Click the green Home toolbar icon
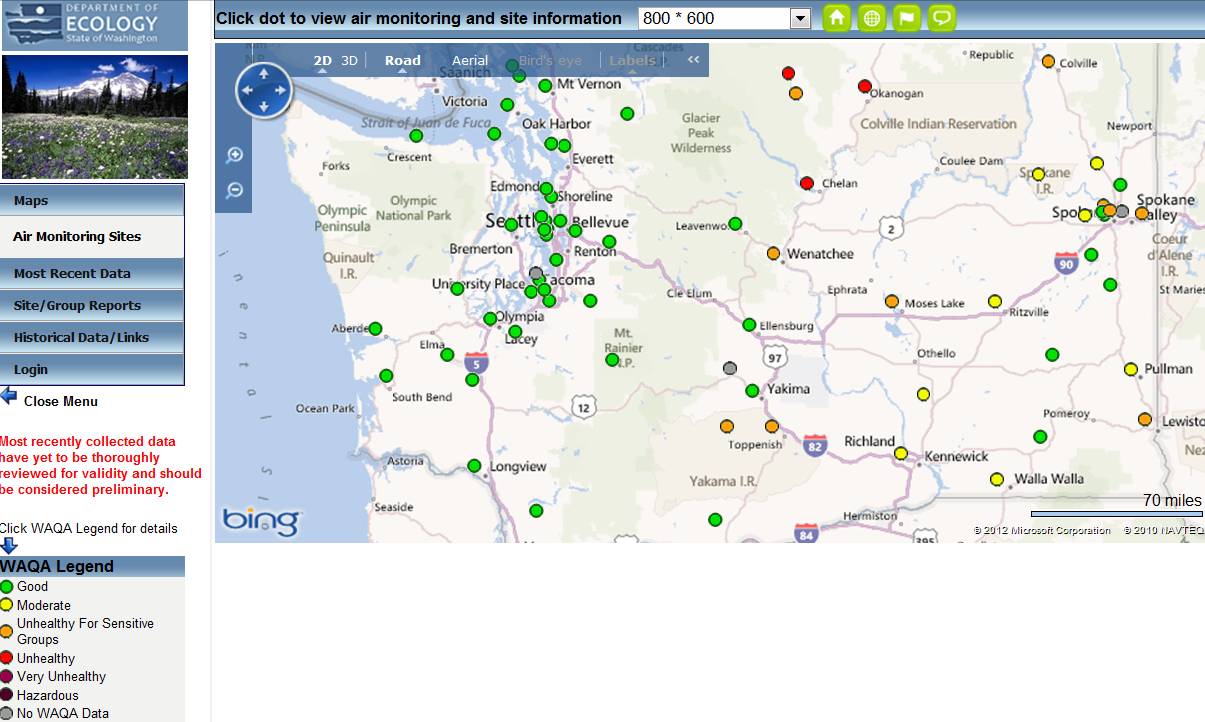 click(x=837, y=18)
